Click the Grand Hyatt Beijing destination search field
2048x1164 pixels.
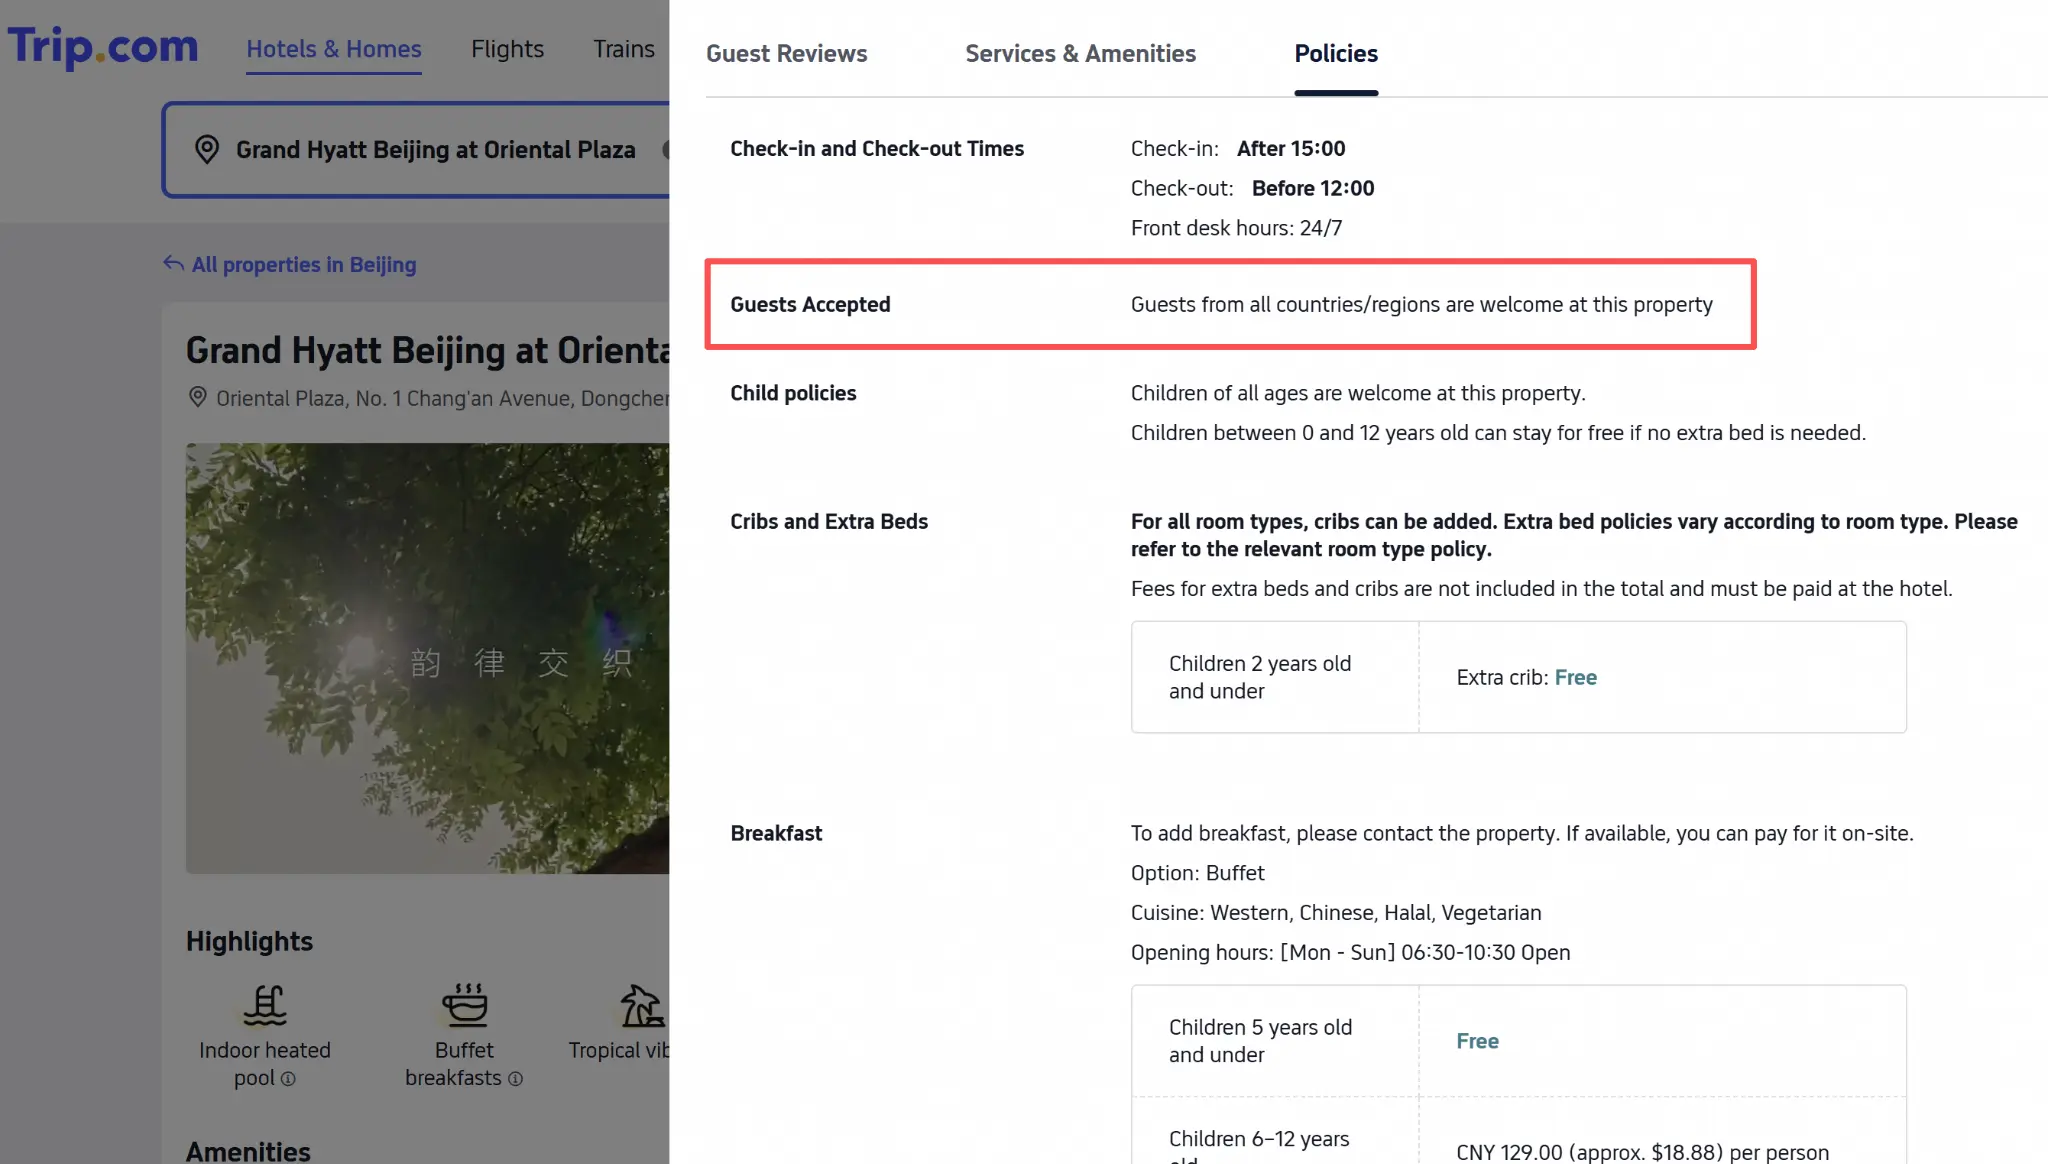point(416,150)
